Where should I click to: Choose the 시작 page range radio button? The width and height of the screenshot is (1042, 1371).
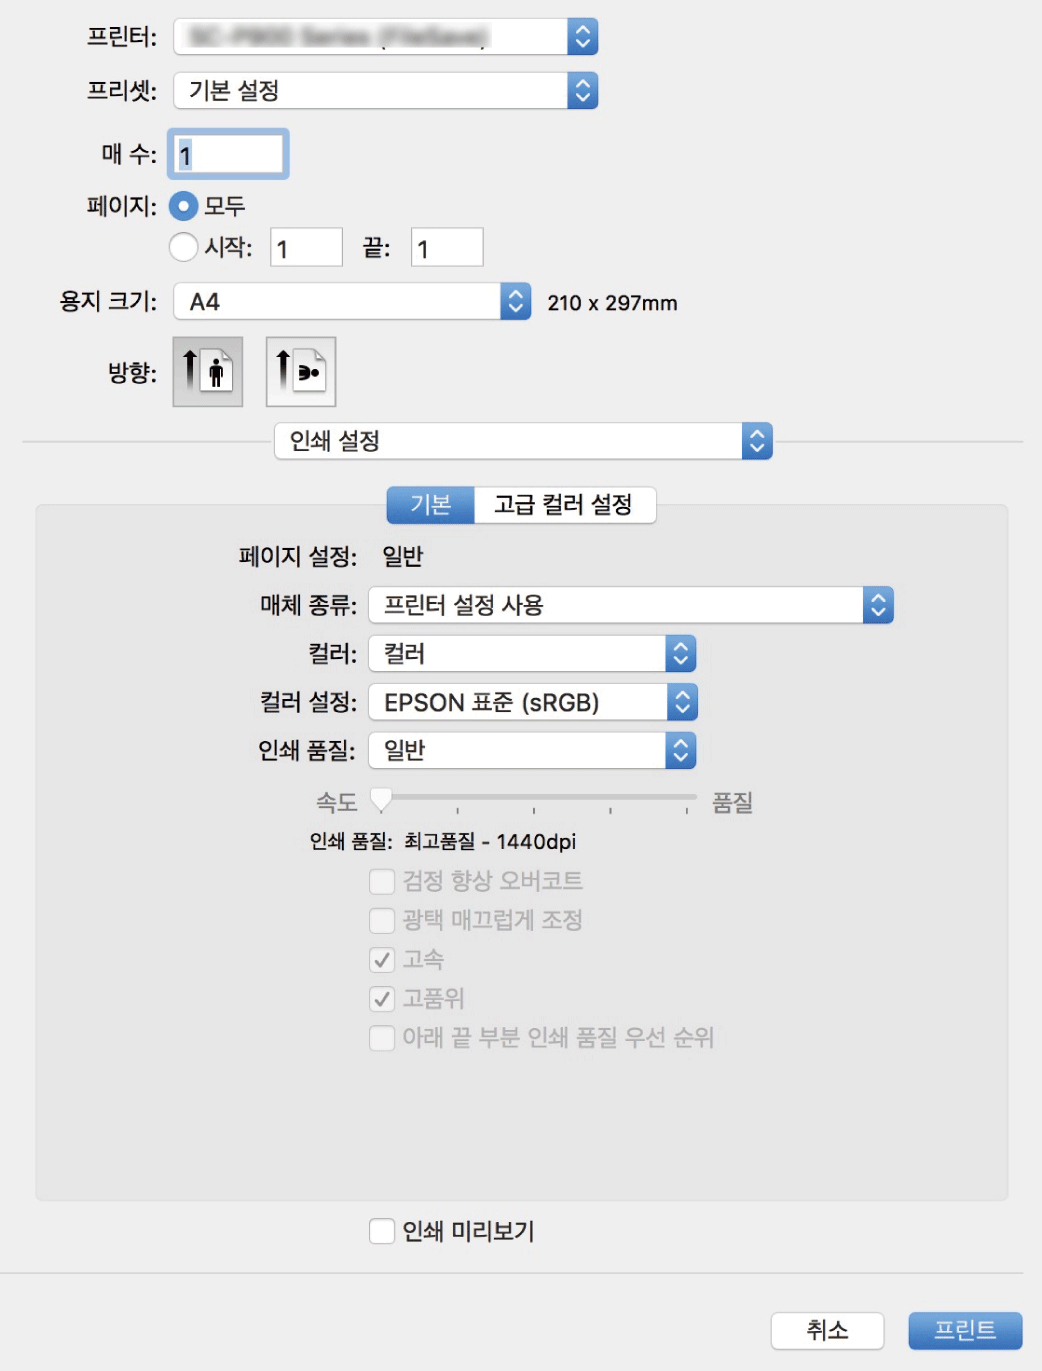[183, 247]
